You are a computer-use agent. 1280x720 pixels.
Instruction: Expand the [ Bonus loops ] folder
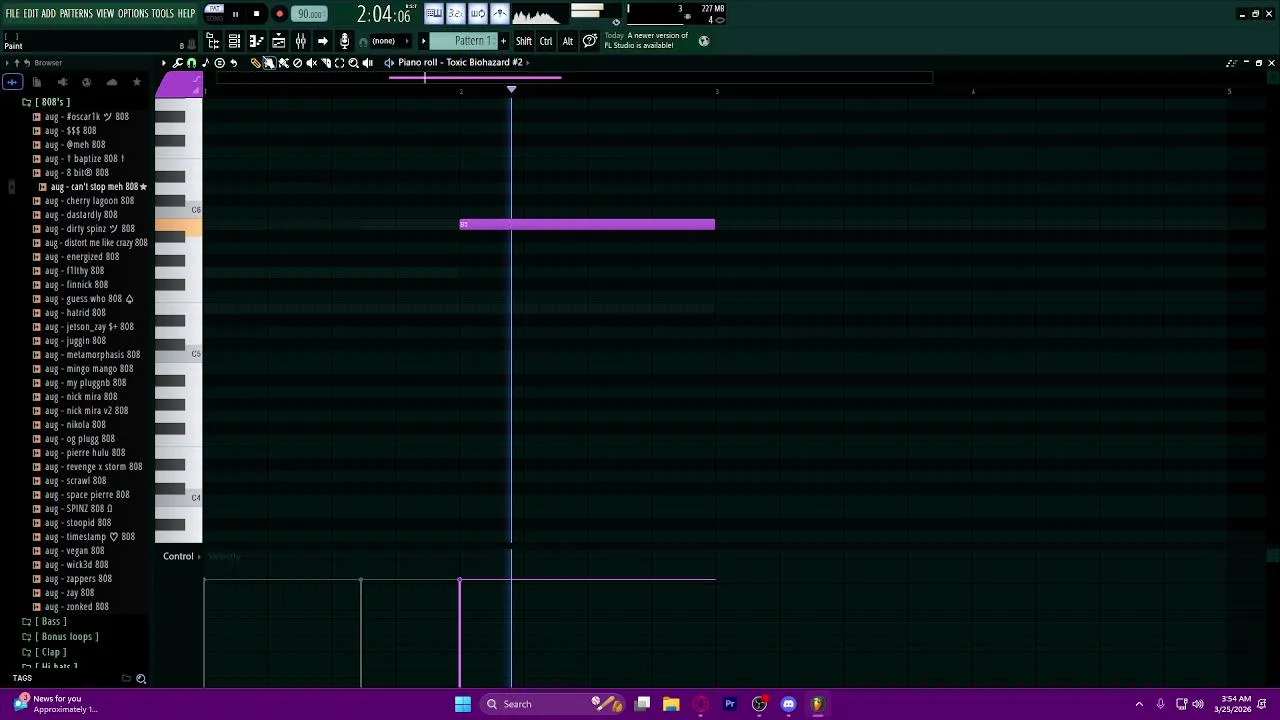(x=60, y=637)
